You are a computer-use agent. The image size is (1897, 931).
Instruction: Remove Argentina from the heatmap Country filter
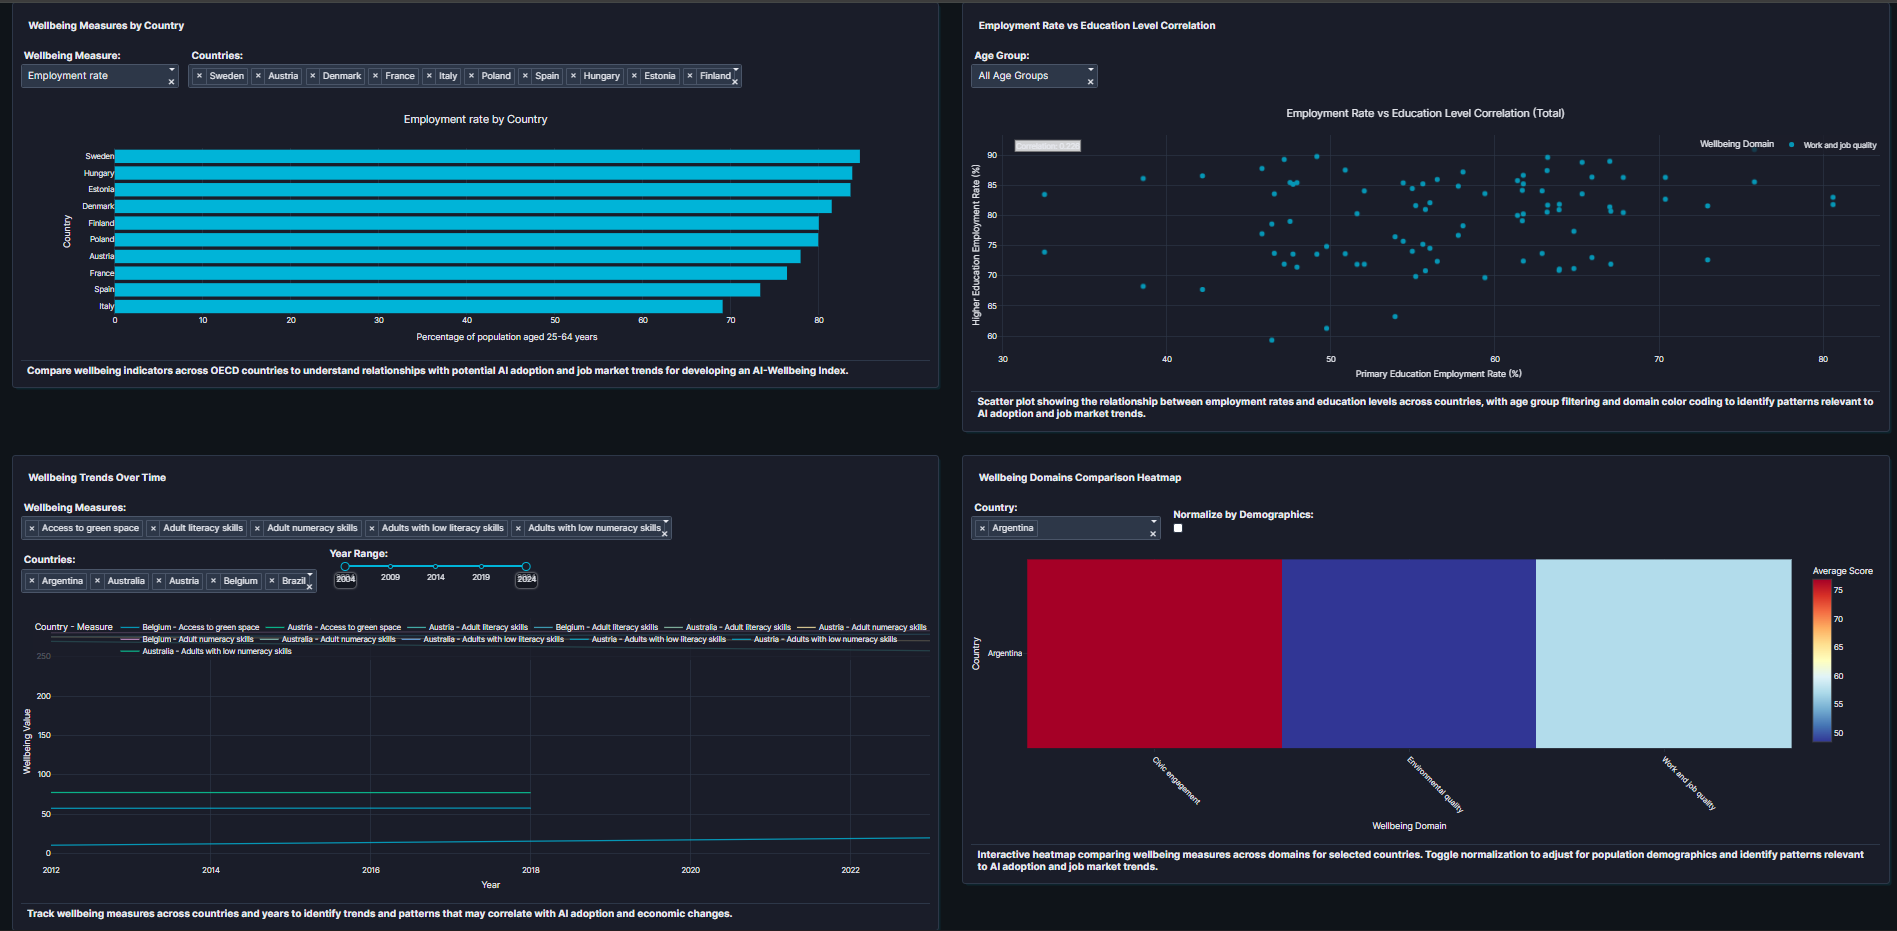[983, 527]
